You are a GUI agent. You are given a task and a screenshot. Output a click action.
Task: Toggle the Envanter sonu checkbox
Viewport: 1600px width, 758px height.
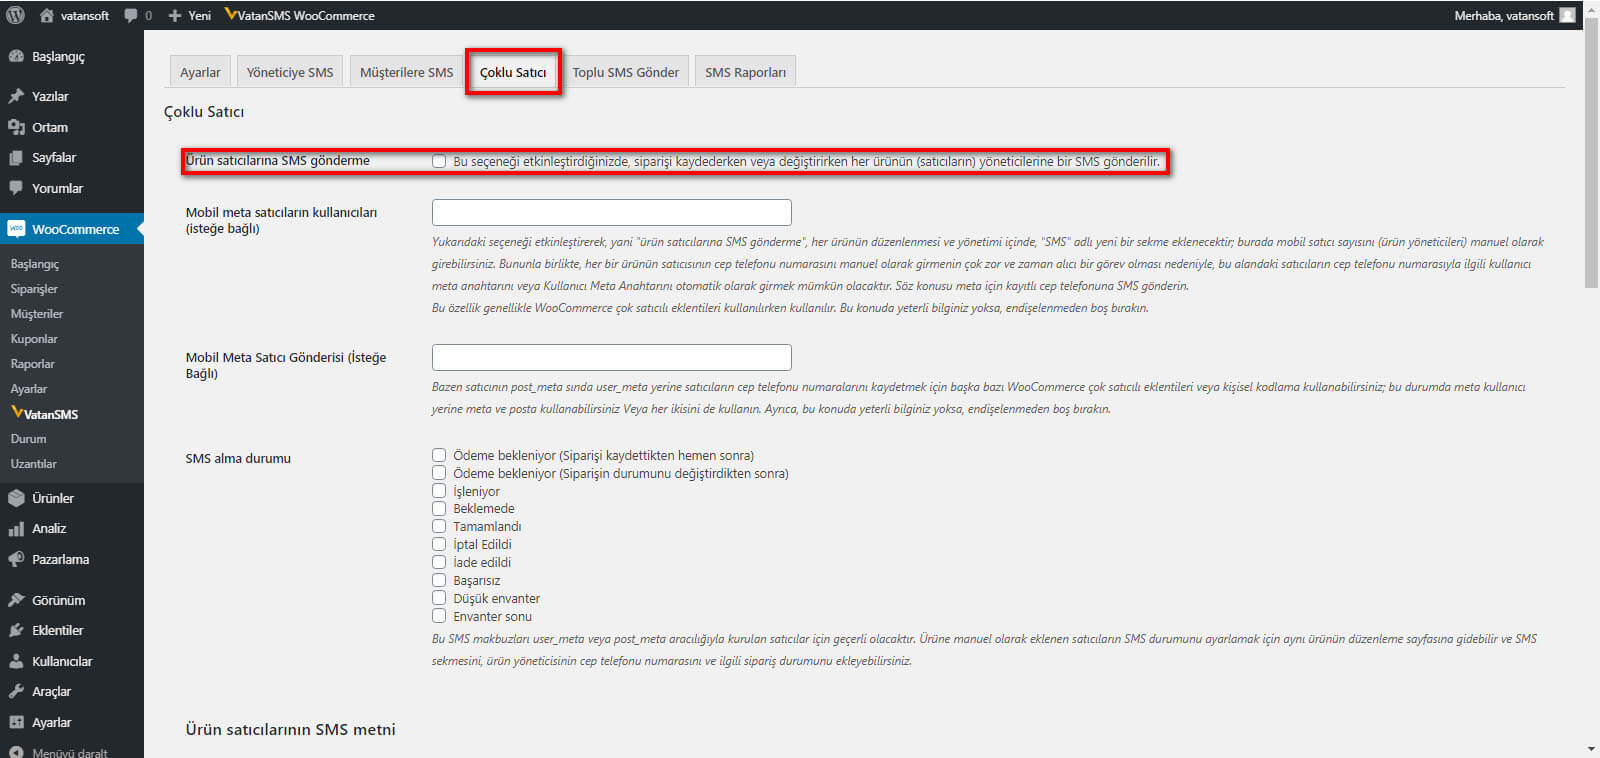[x=439, y=616]
